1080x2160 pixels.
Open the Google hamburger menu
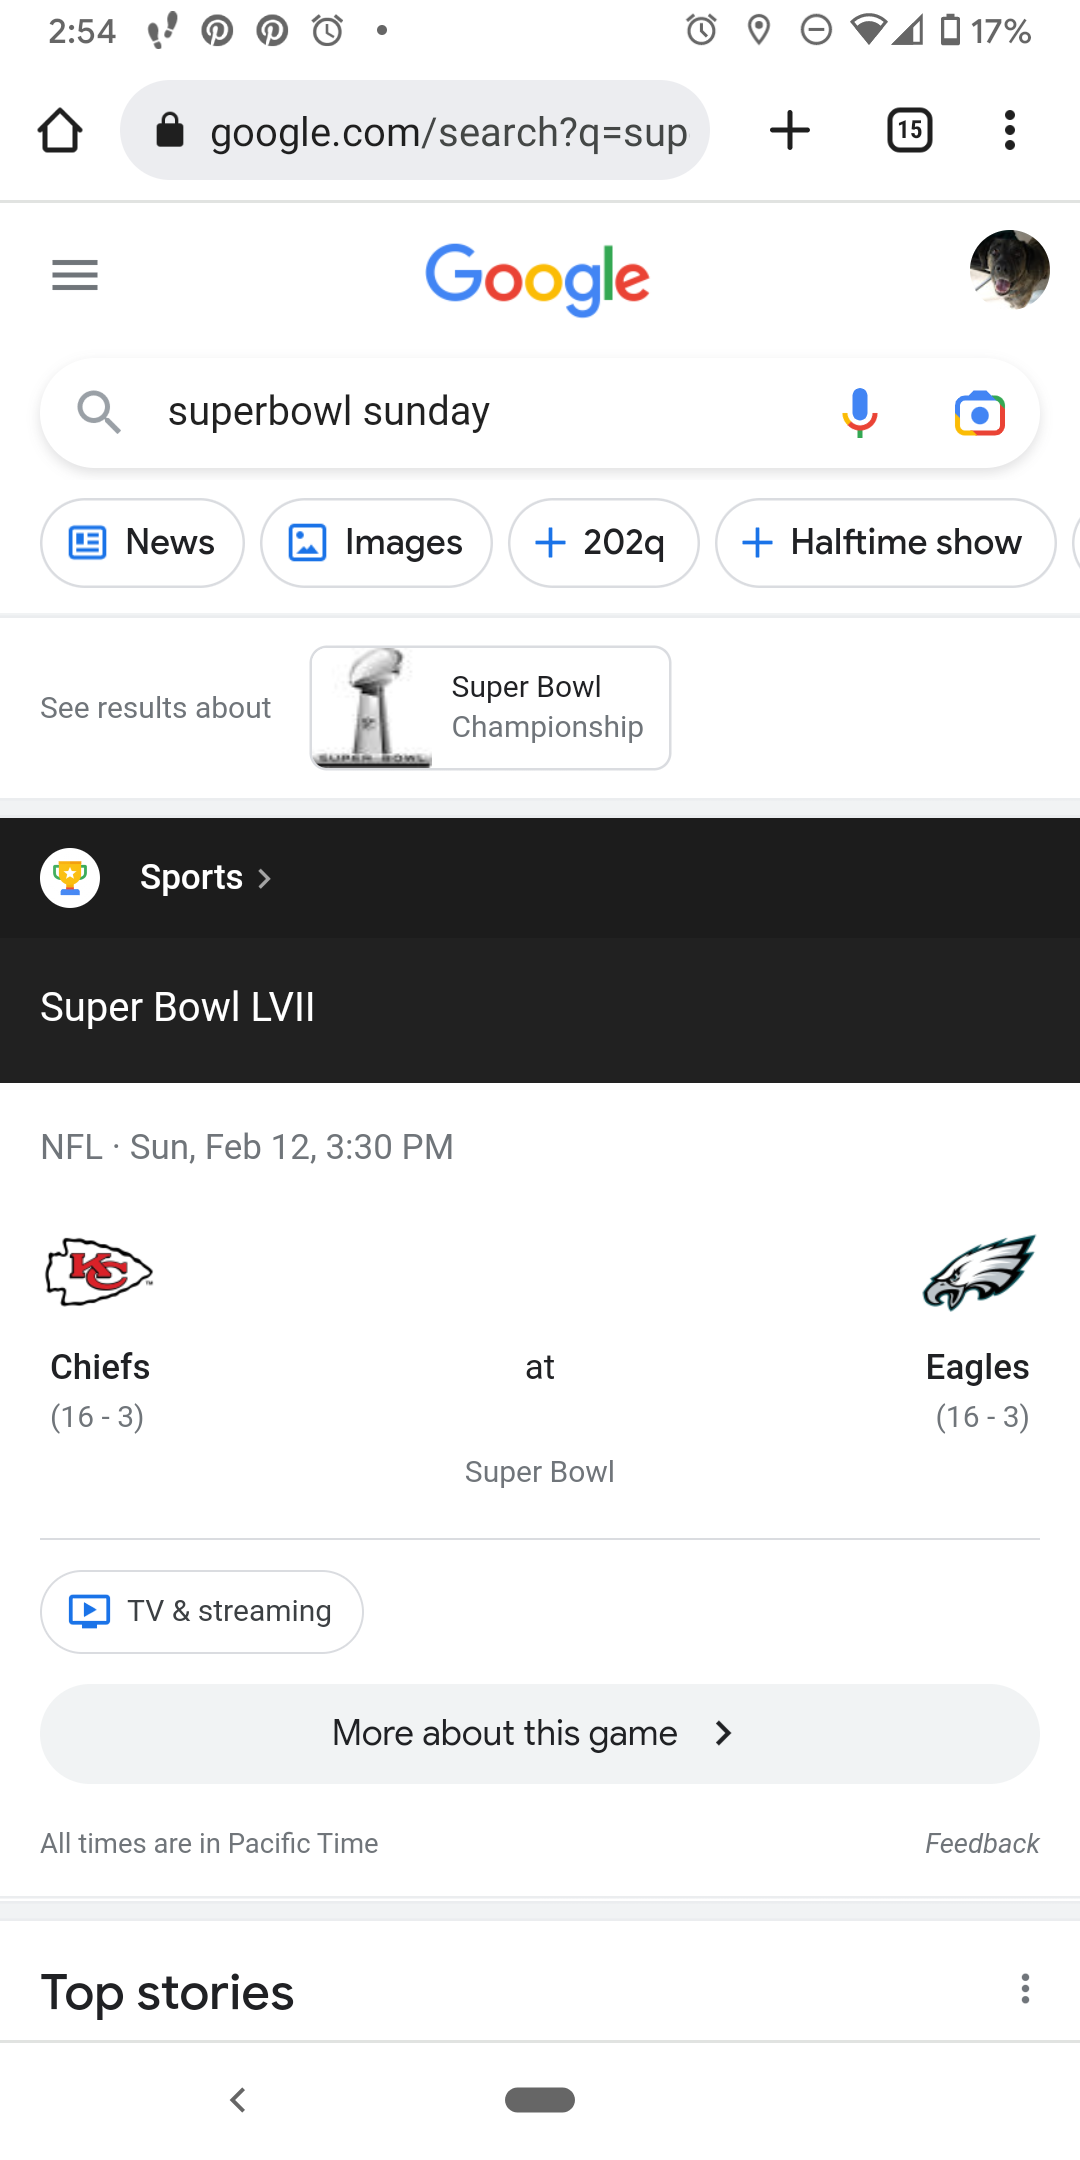[75, 275]
